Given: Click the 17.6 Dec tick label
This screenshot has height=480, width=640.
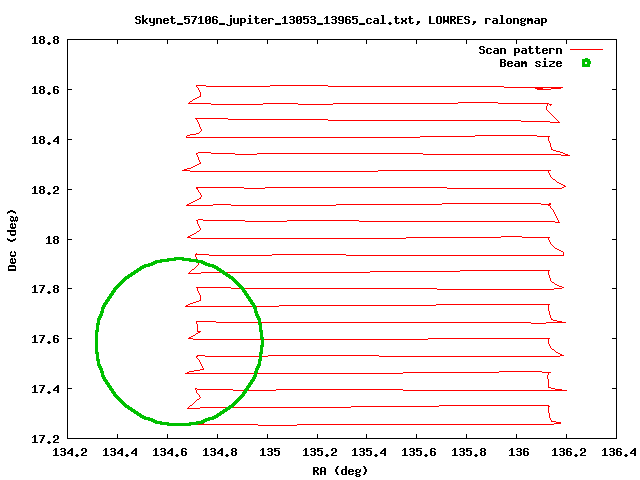Looking at the screenshot, I should [x=45, y=339].
